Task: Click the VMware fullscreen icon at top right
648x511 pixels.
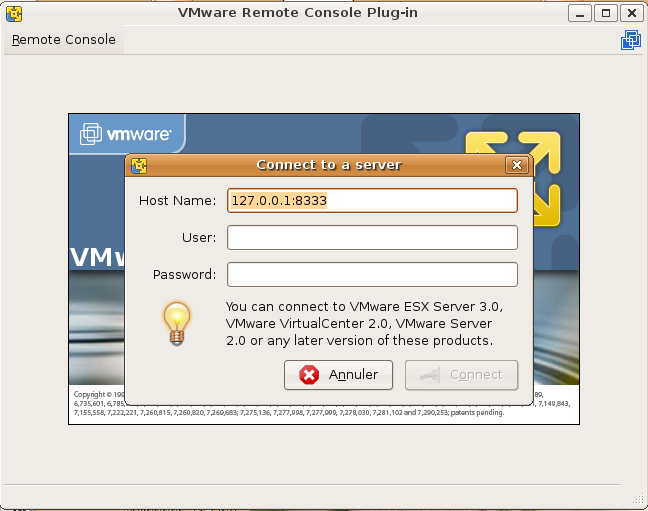Action: tap(631, 40)
